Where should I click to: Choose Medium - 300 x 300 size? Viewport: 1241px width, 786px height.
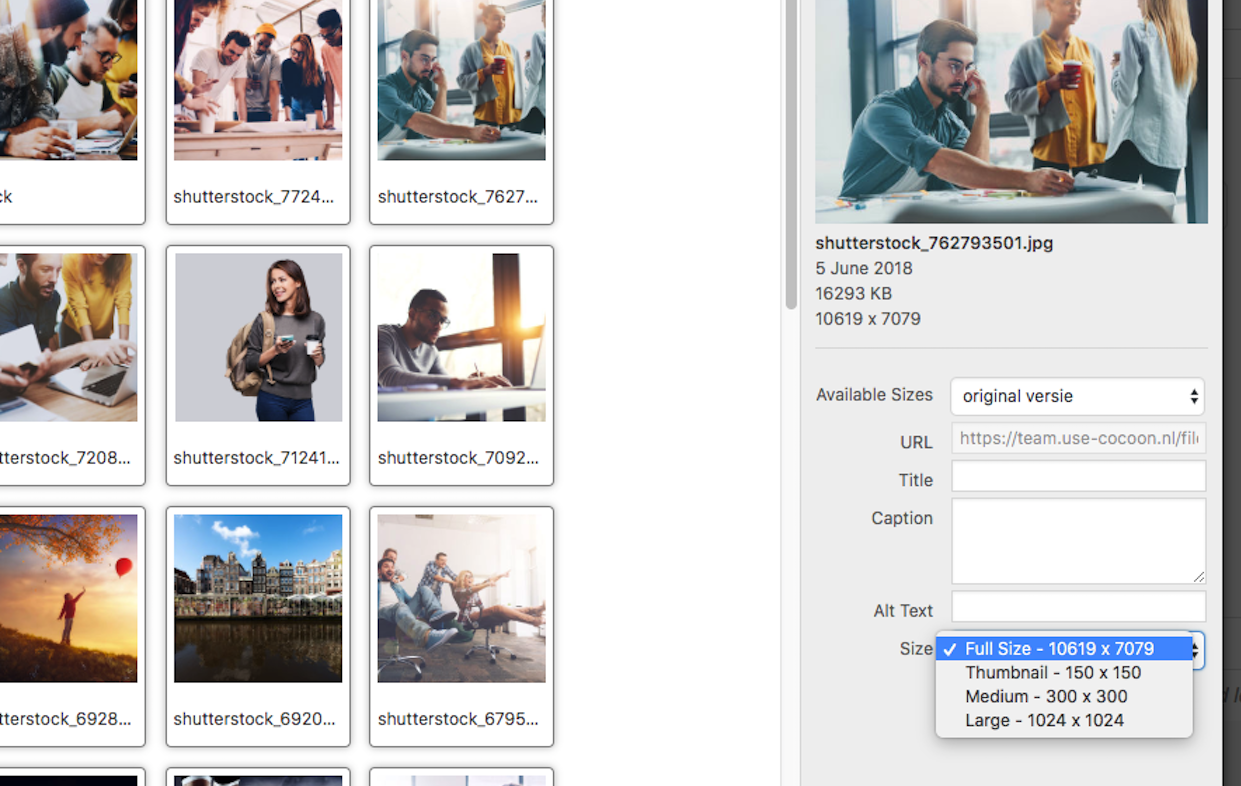1064,697
